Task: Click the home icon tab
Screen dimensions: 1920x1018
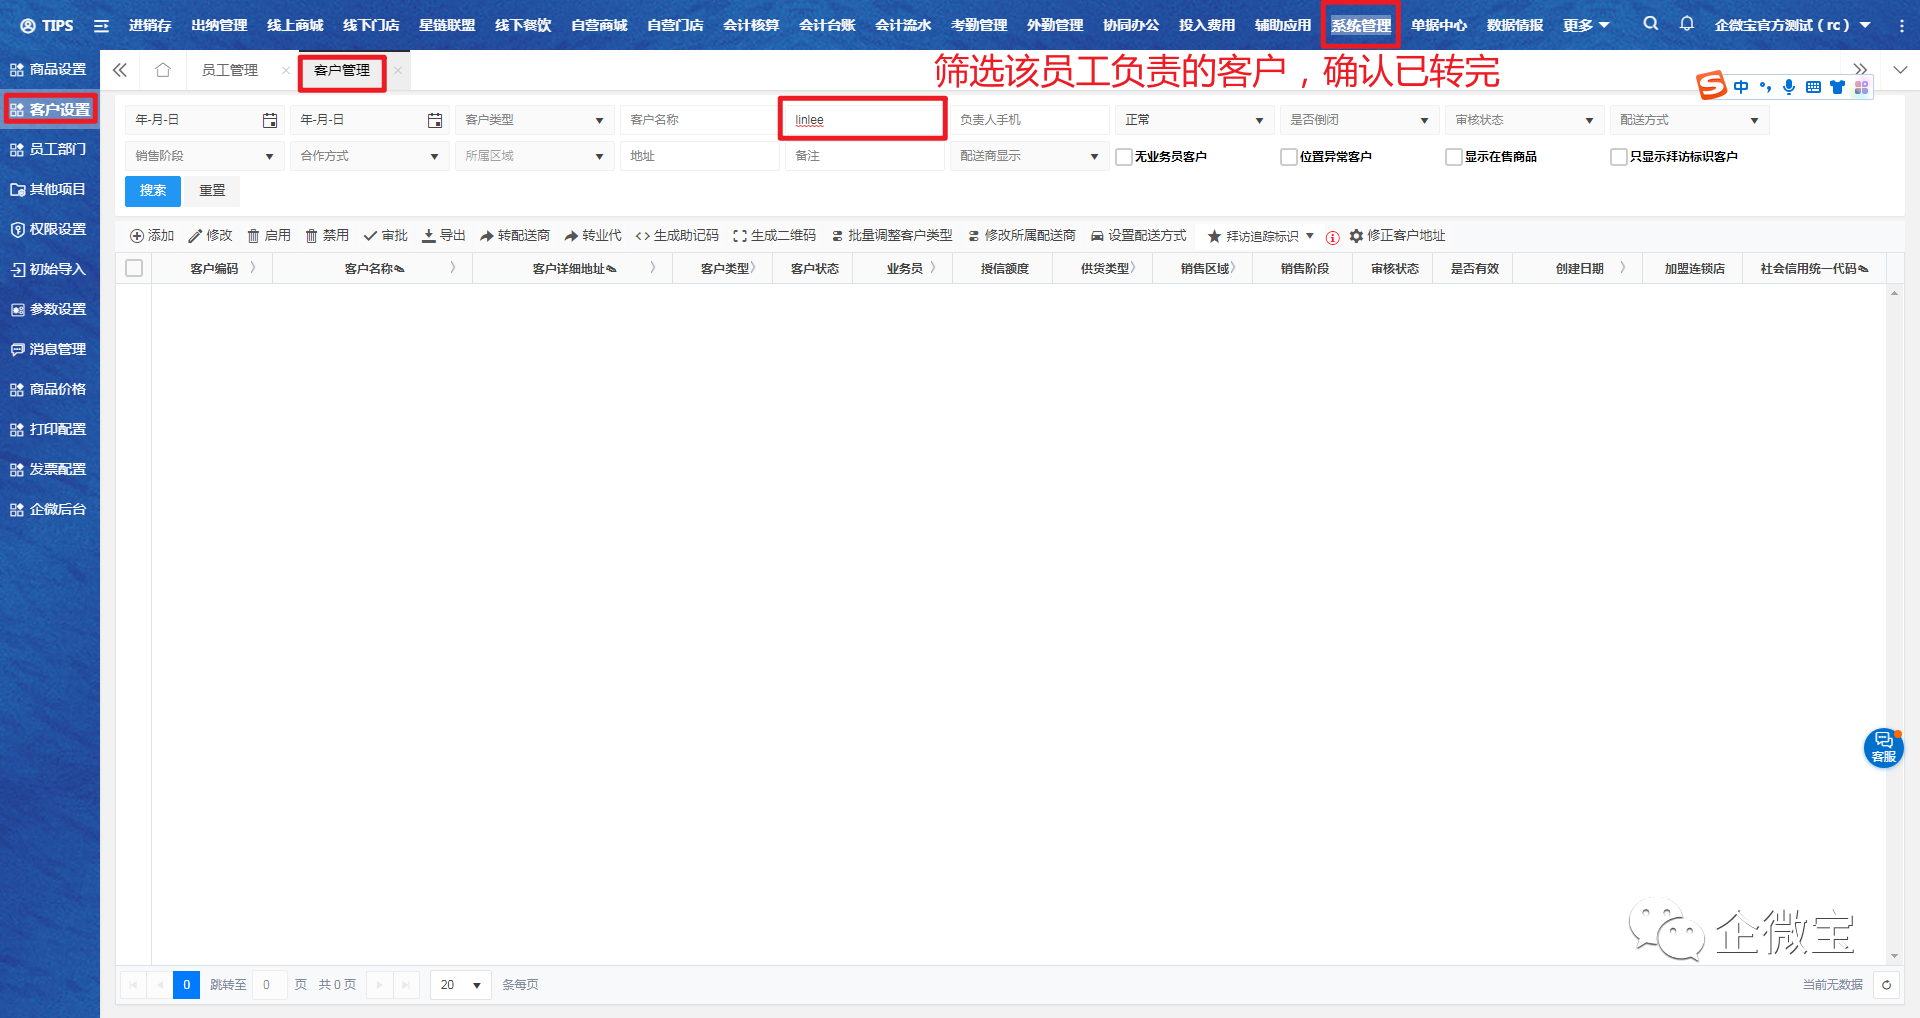Action: click(163, 70)
